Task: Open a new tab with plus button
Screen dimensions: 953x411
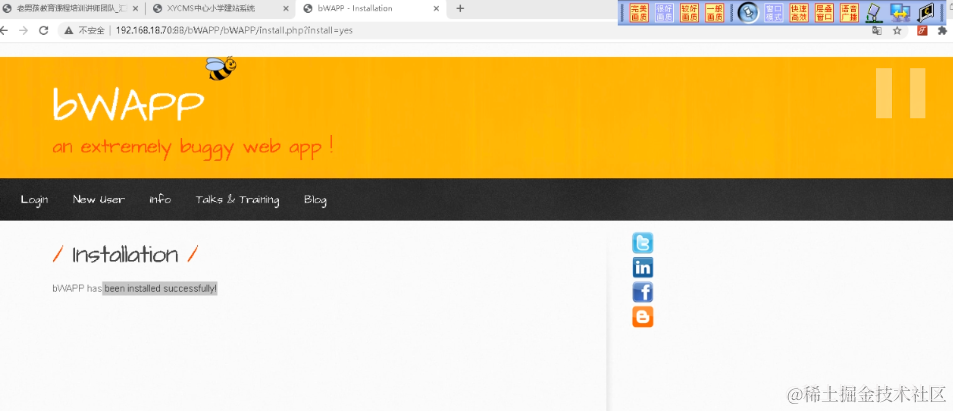Action: [460, 9]
